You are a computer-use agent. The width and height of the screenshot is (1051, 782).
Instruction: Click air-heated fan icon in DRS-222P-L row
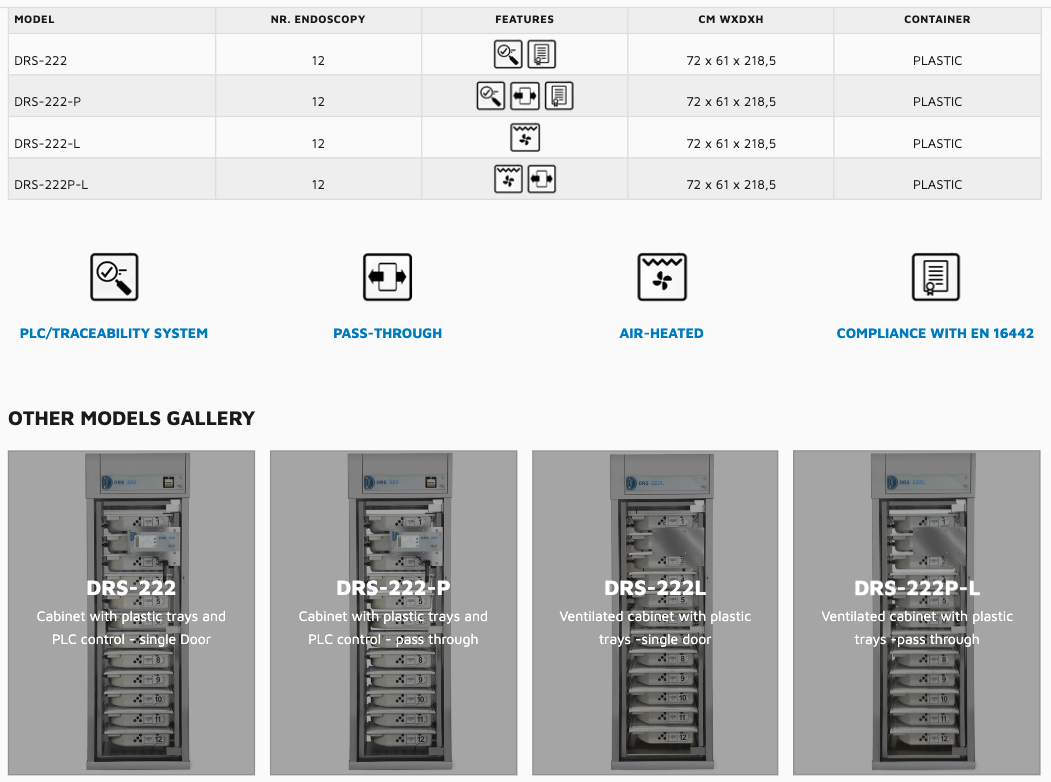pyautogui.click(x=508, y=179)
